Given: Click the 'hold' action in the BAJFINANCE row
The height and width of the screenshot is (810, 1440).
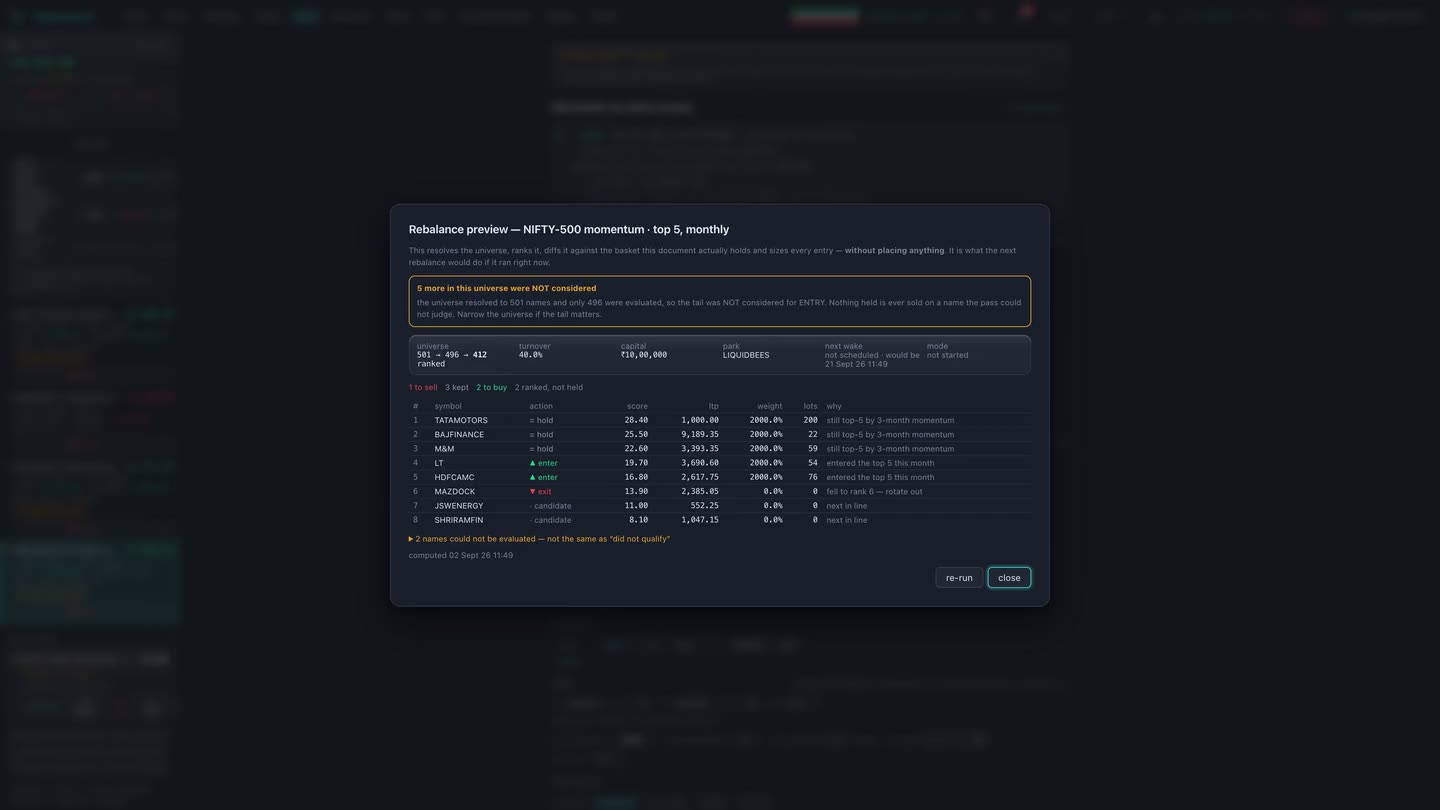Looking at the screenshot, I should tap(541, 434).
